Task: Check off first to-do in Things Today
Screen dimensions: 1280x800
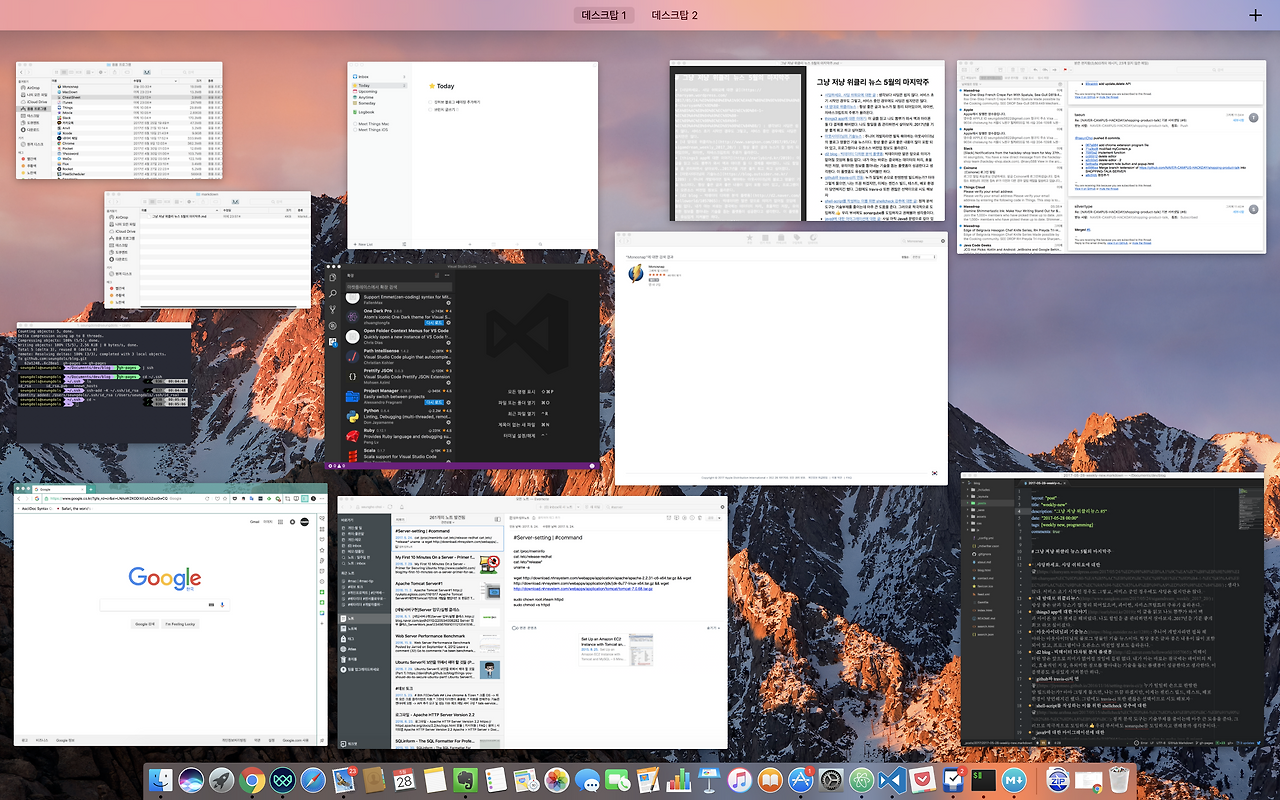Action: (431, 102)
